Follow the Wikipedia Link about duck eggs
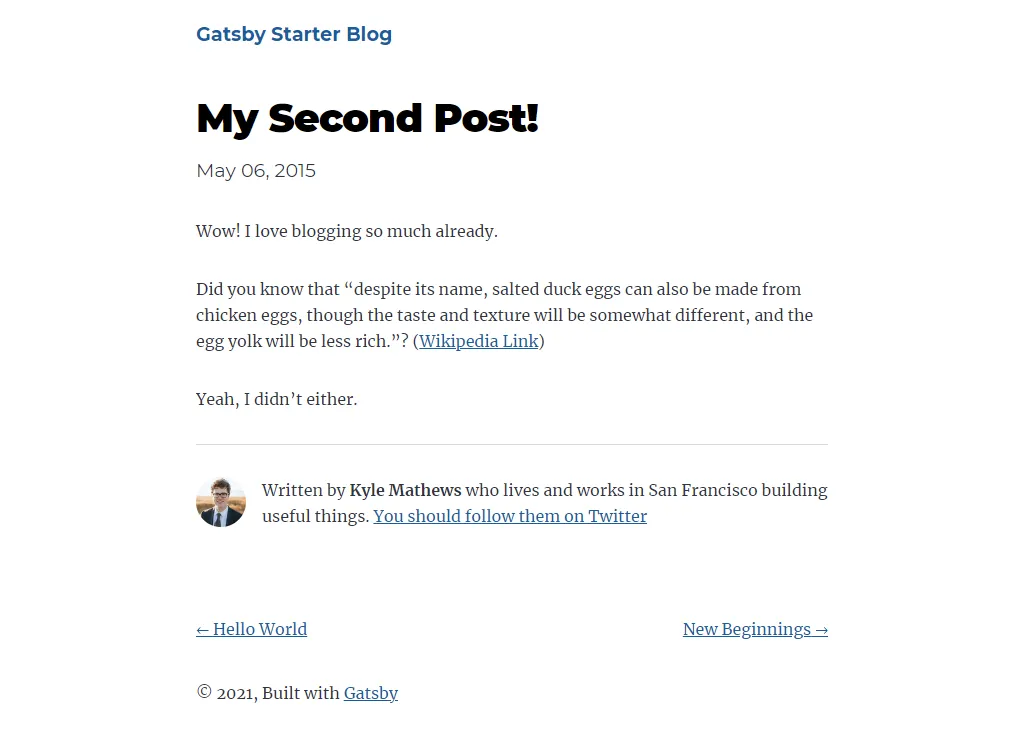The height and width of the screenshot is (730, 1023). (478, 341)
